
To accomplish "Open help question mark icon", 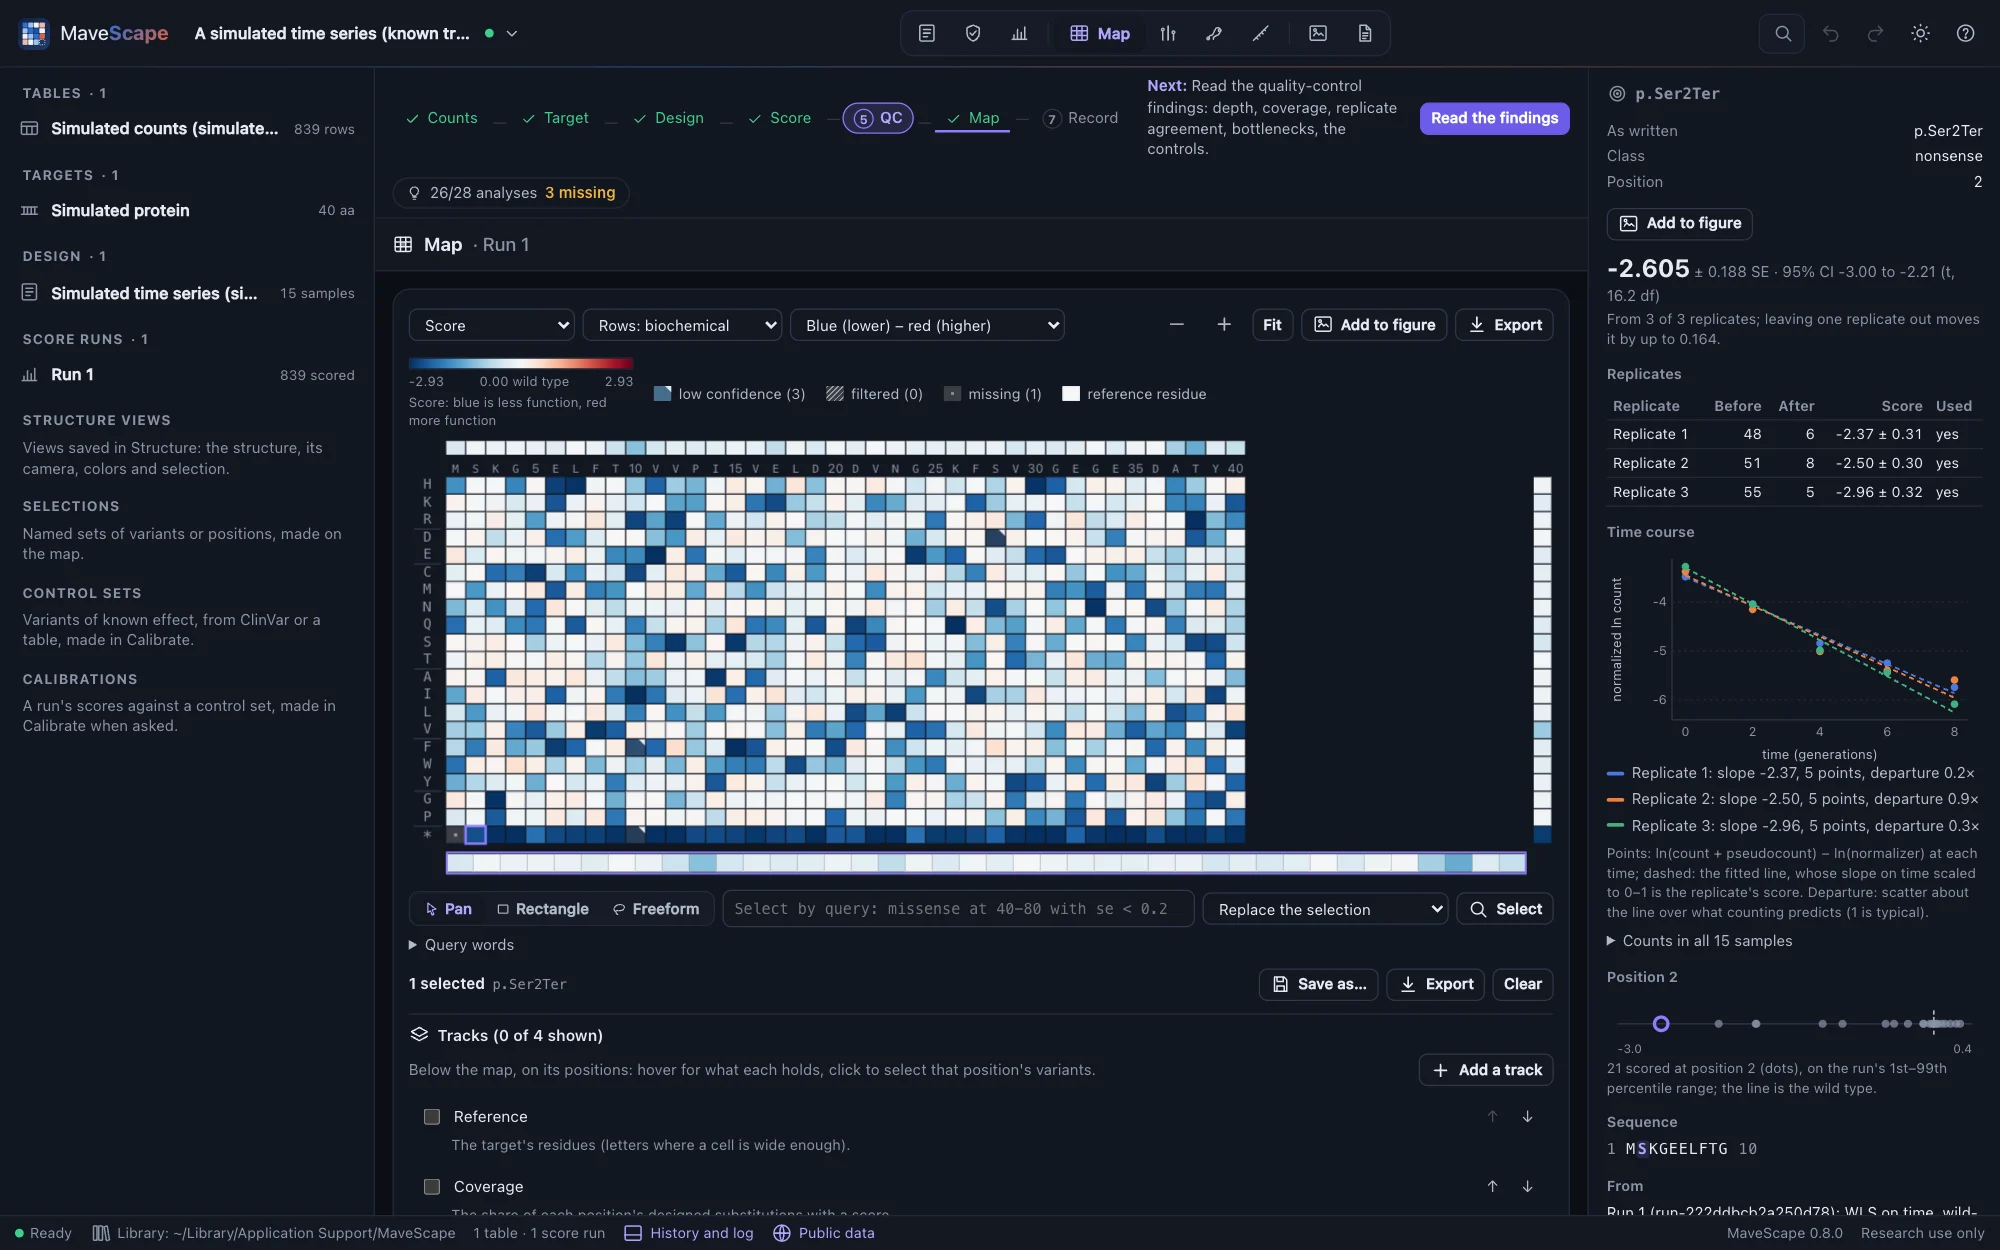I will click(1965, 33).
